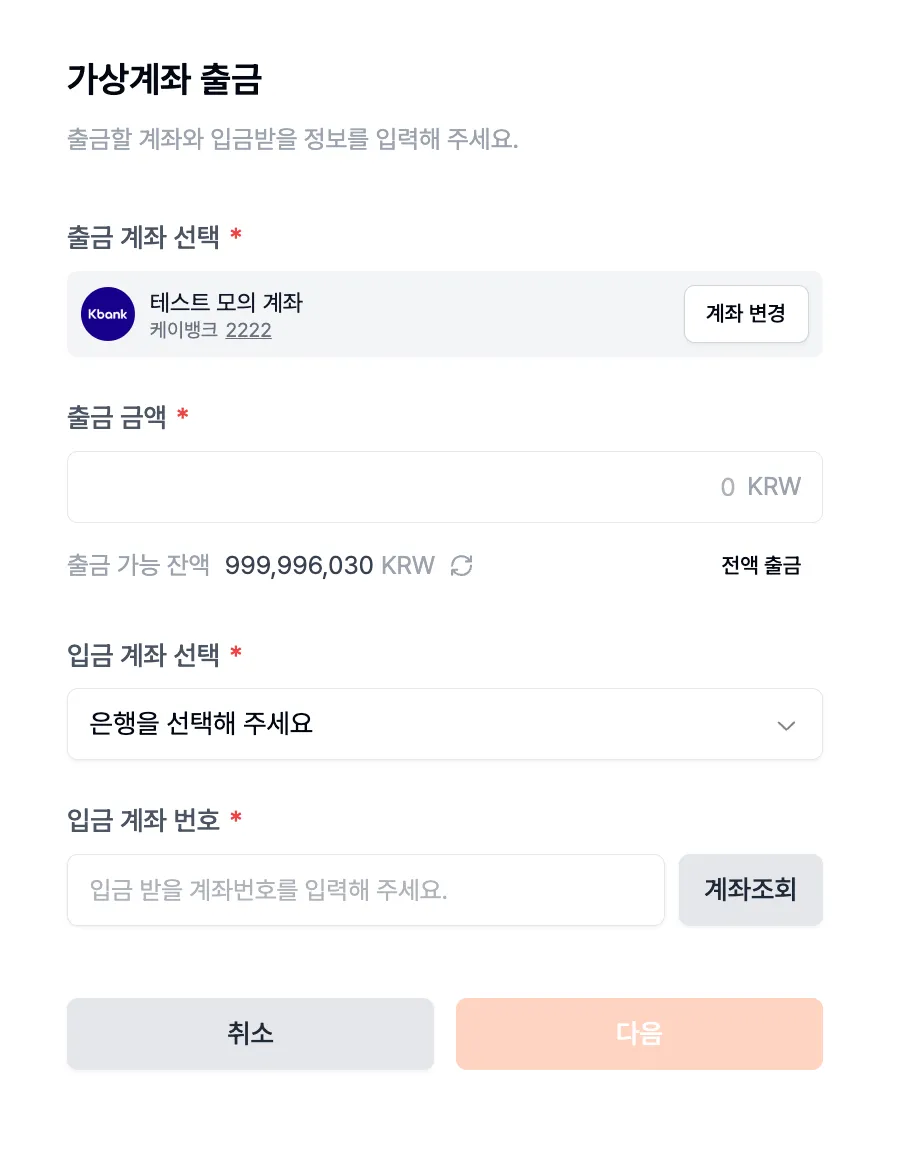
Task: Click the 999,996,030 available balance amount
Action: pos(299,566)
